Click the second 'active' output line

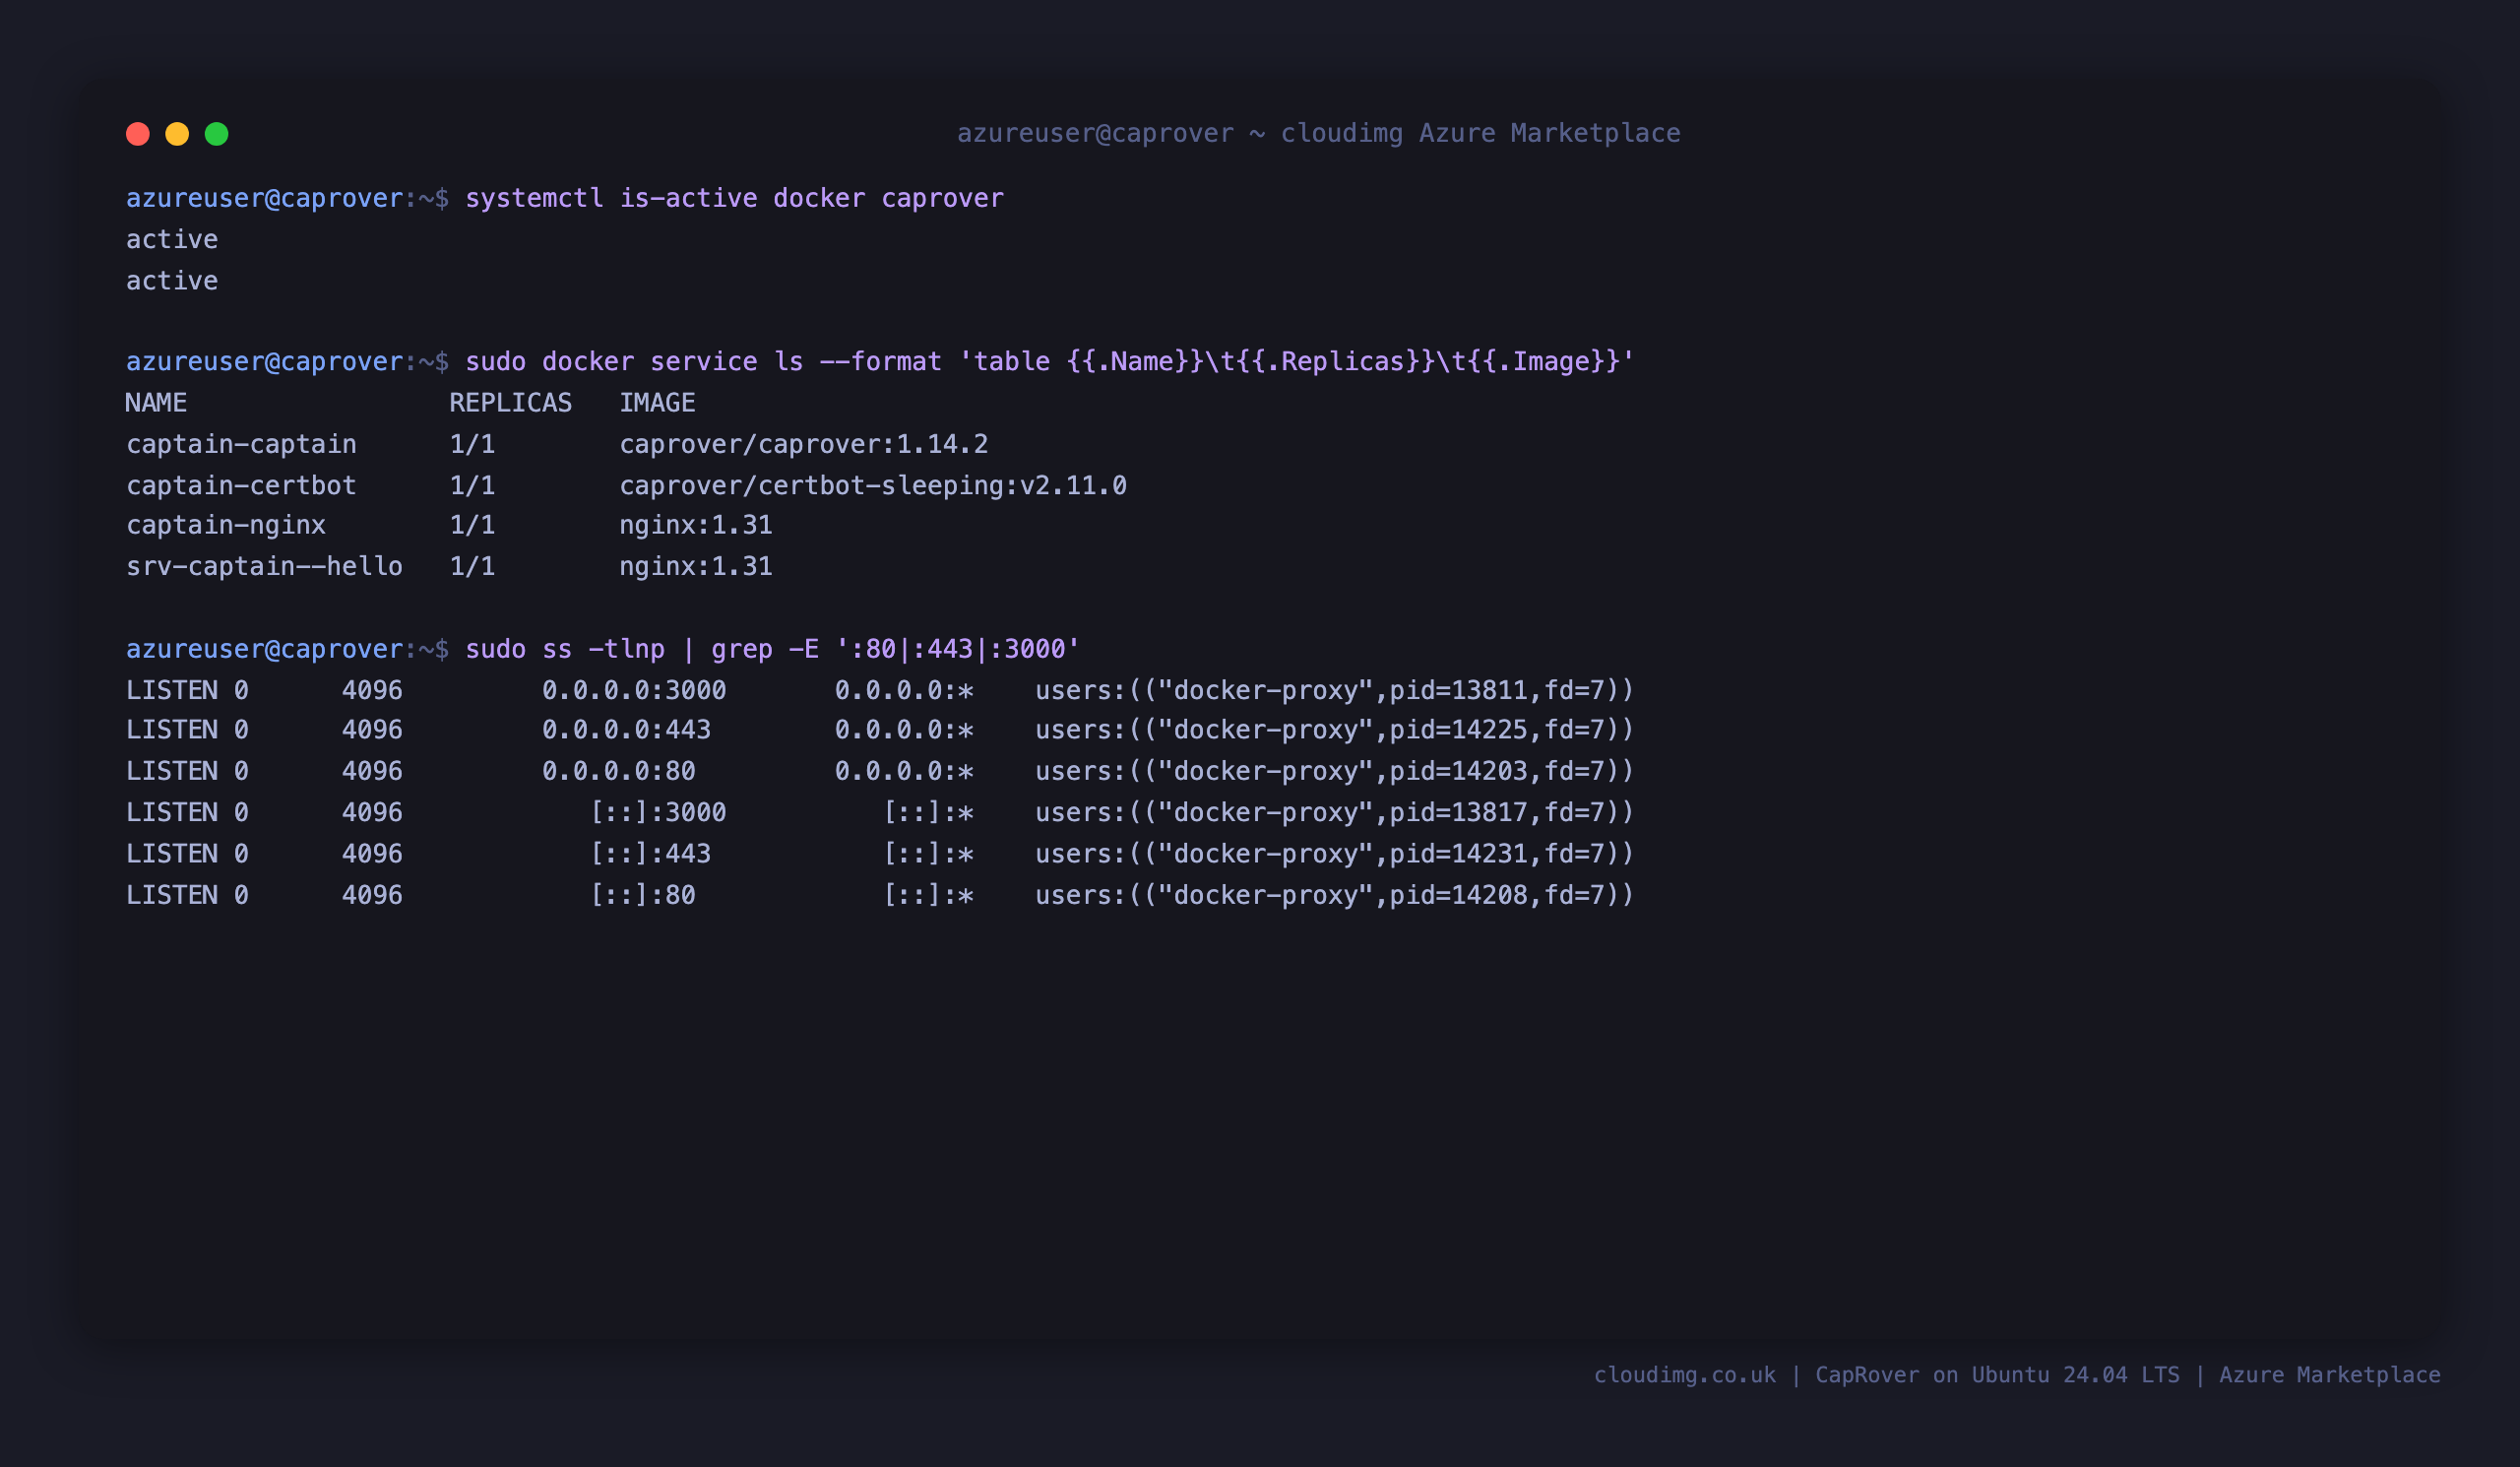[x=172, y=281]
